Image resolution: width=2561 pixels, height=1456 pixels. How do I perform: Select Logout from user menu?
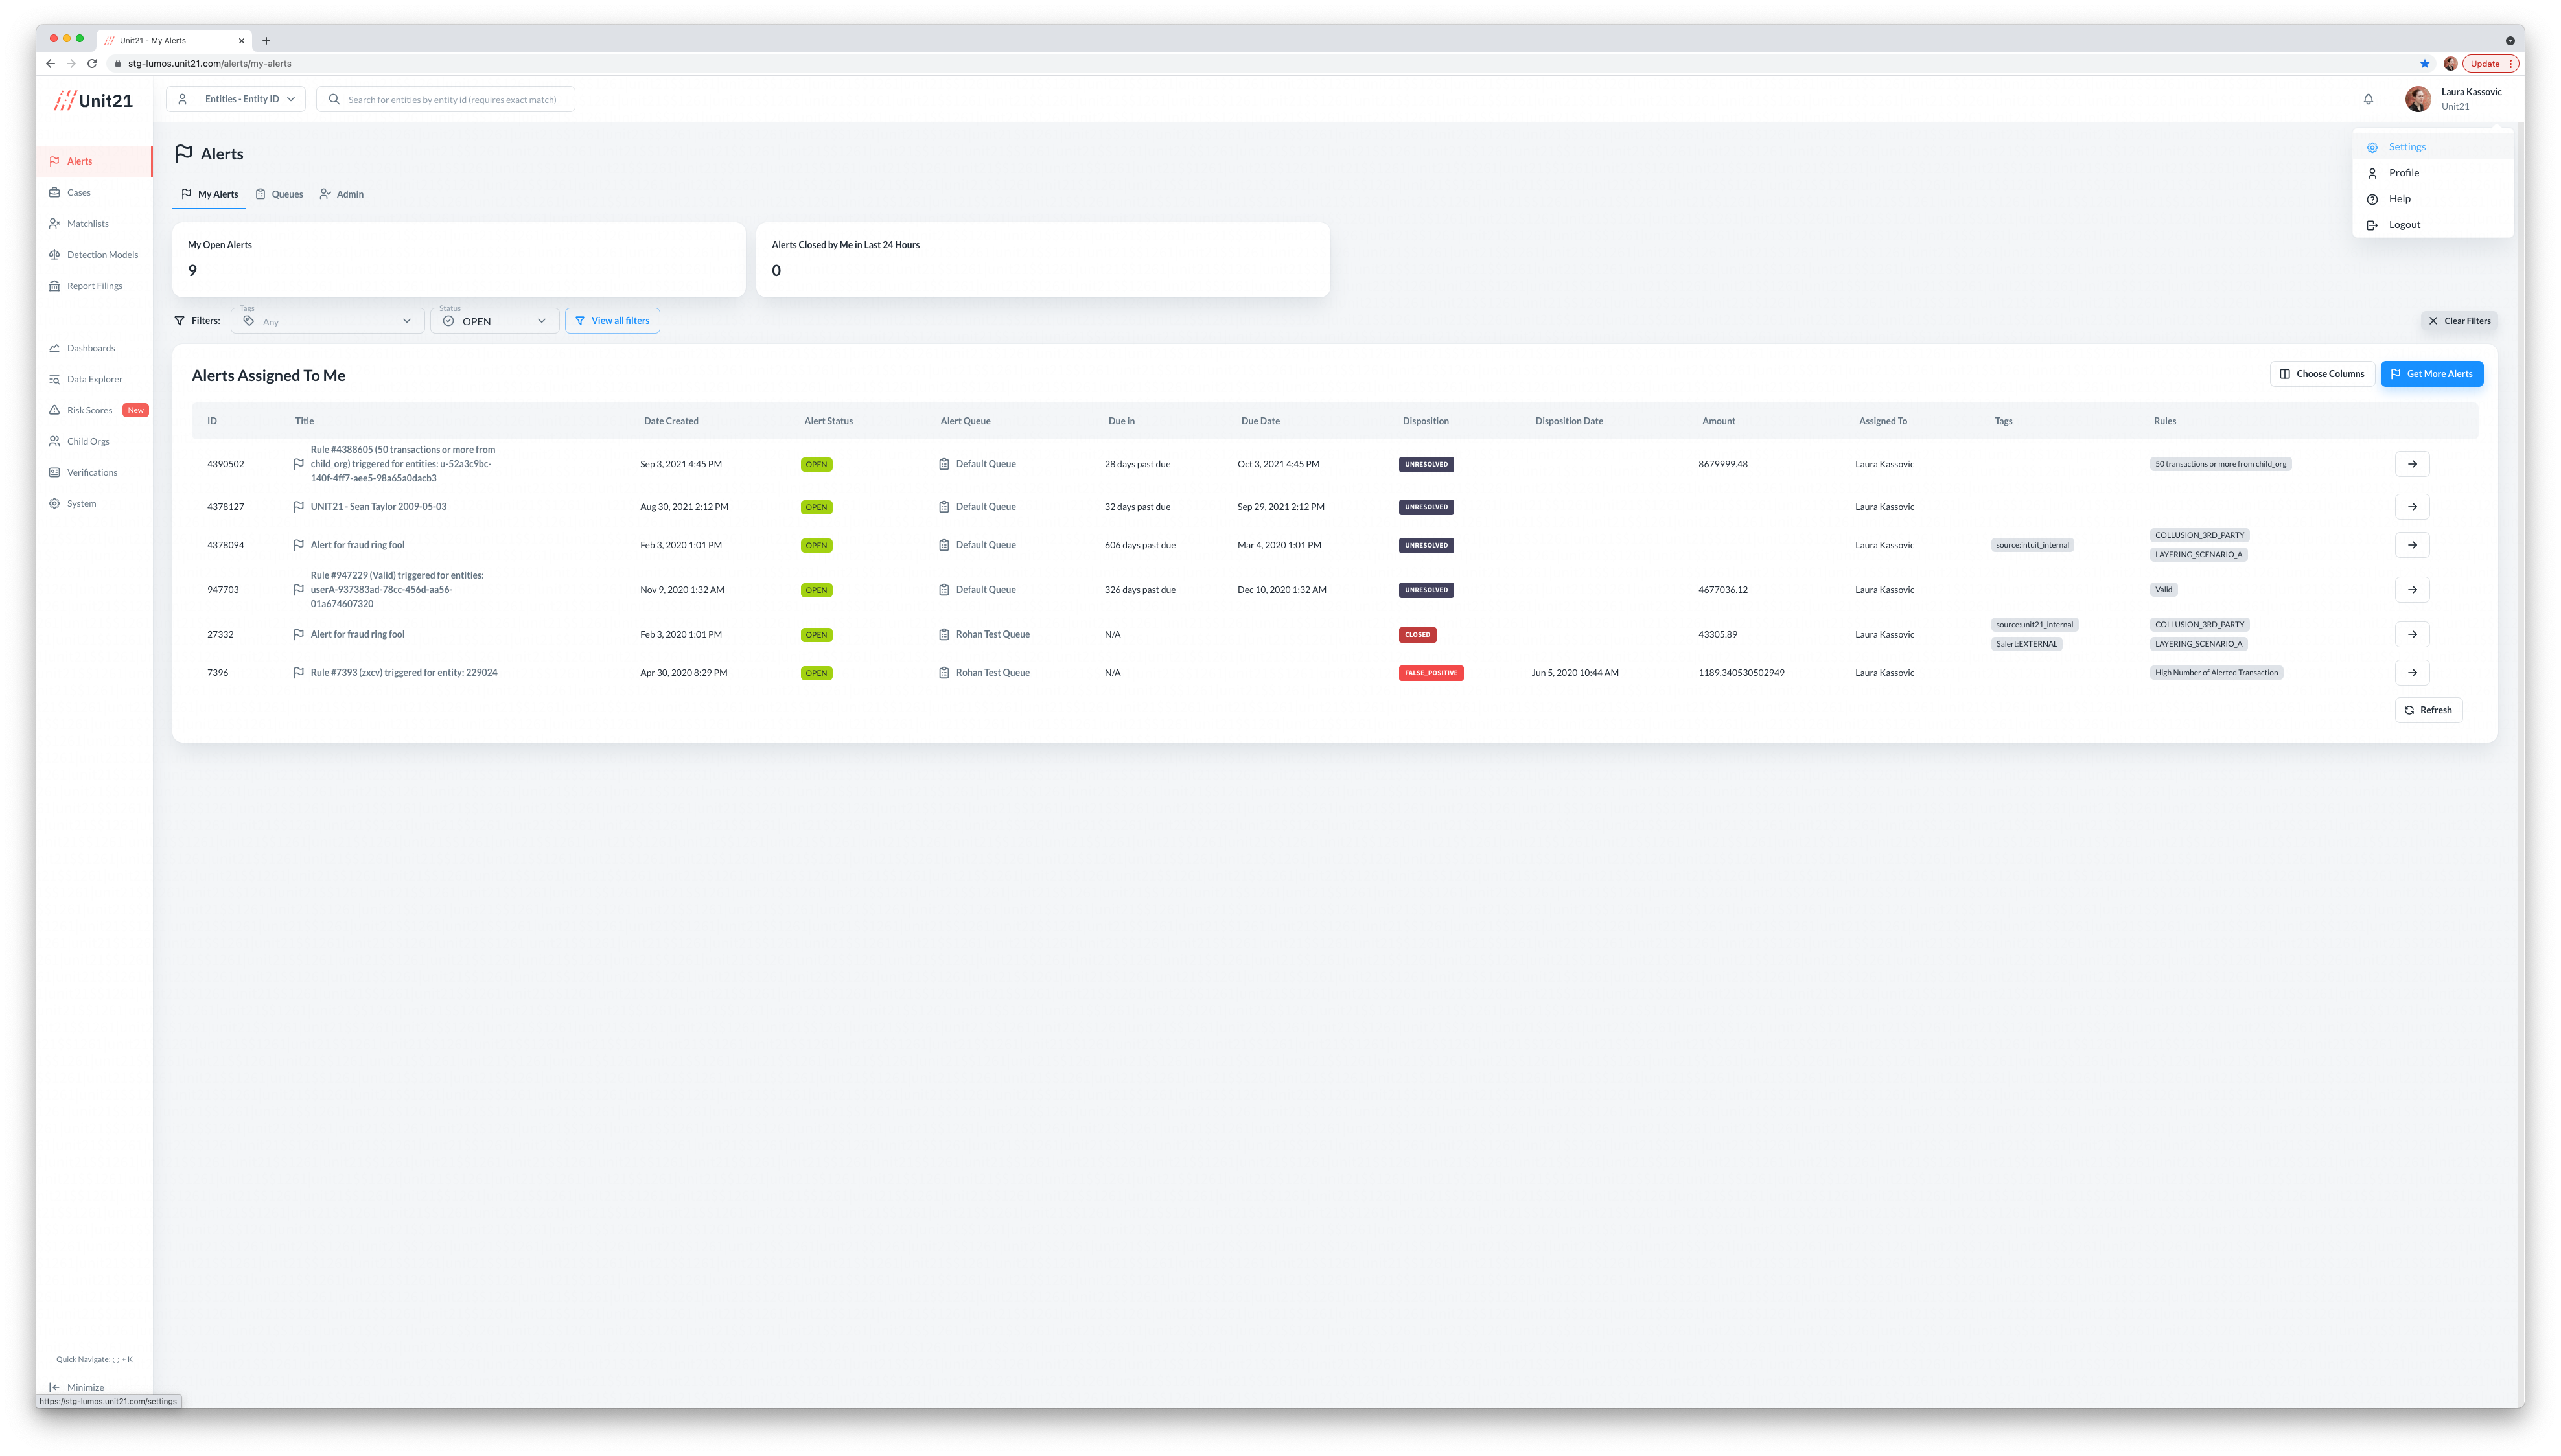point(2404,225)
